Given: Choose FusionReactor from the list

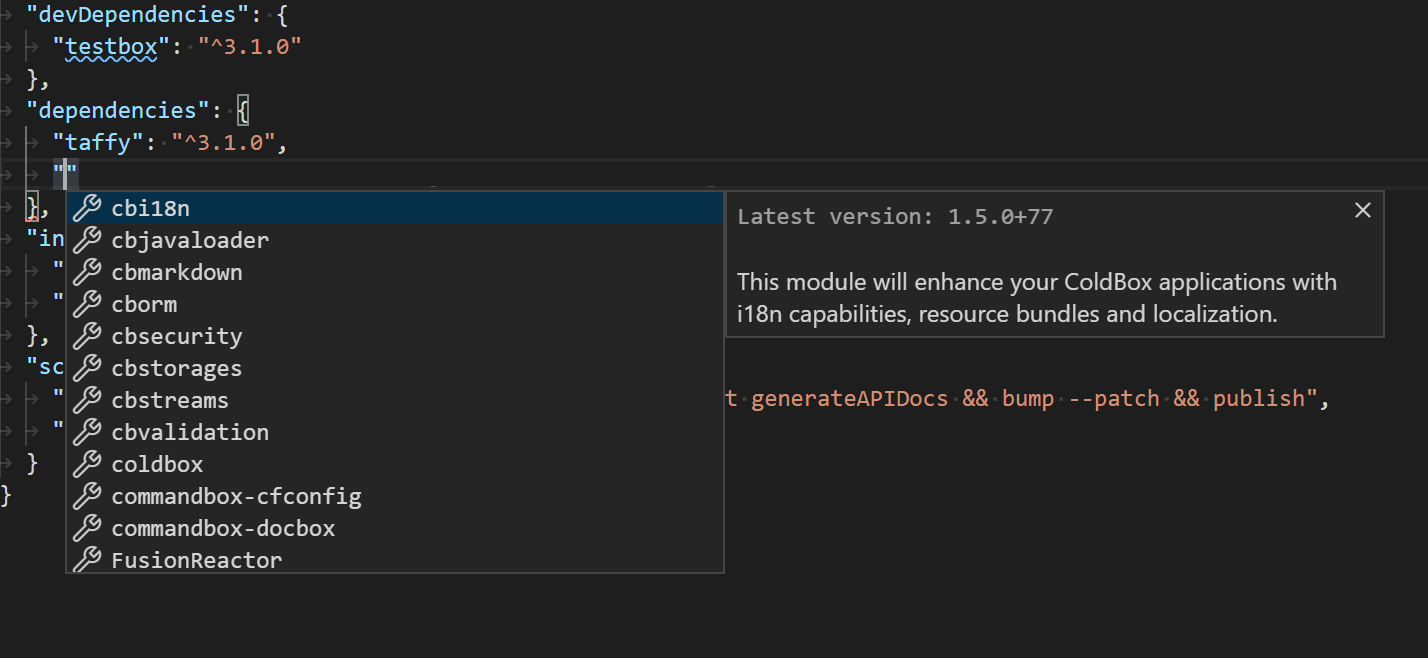Looking at the screenshot, I should (395, 559).
